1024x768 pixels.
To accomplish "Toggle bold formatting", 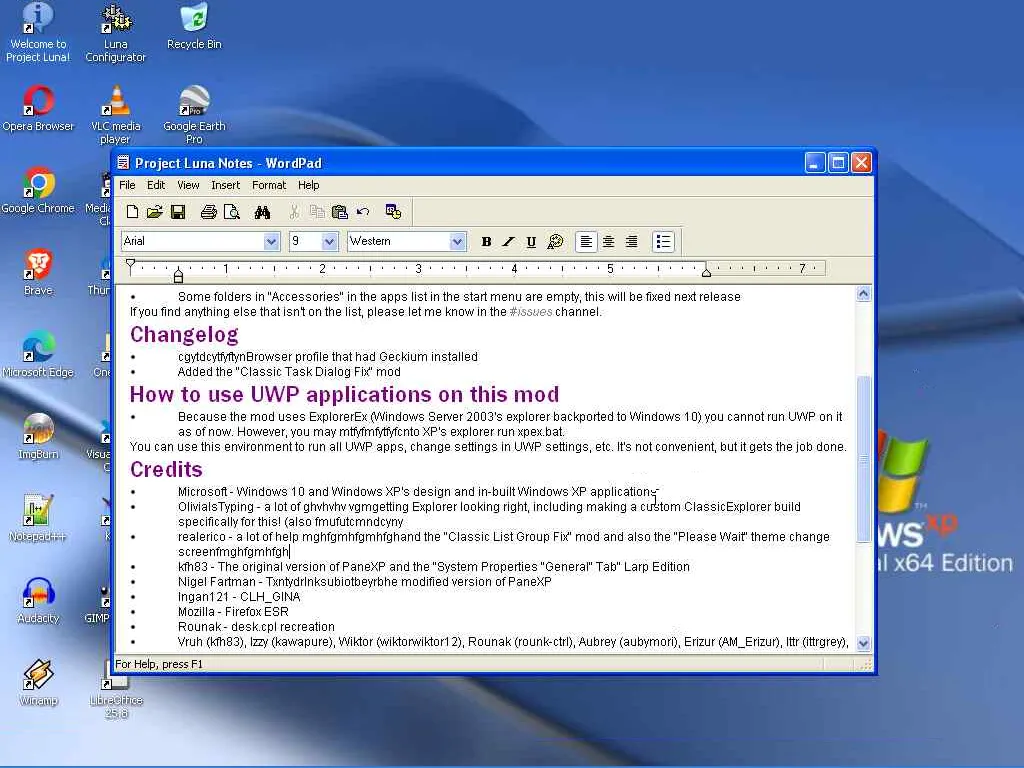I will [487, 242].
